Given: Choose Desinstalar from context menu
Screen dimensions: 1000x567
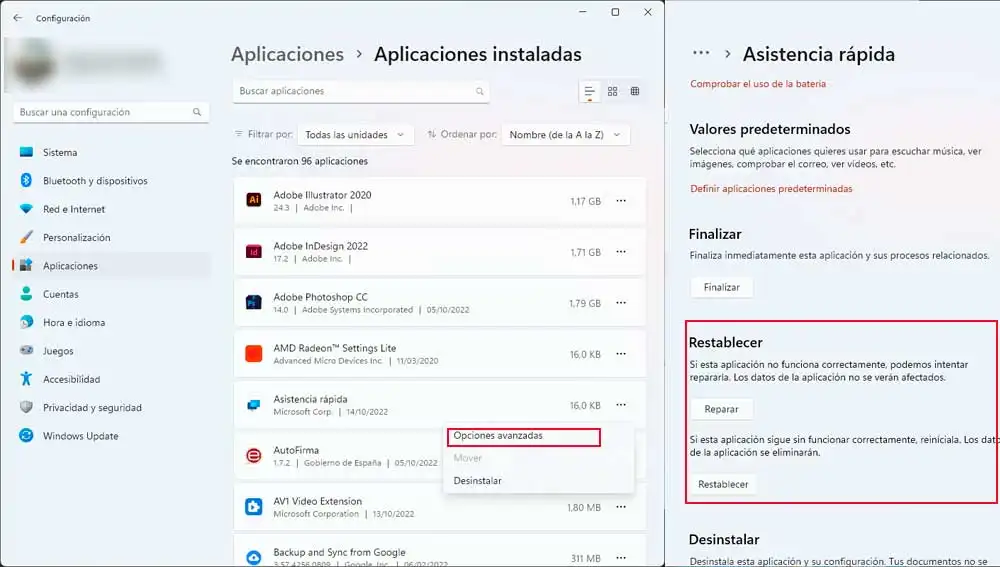Looking at the screenshot, I should (x=477, y=481).
